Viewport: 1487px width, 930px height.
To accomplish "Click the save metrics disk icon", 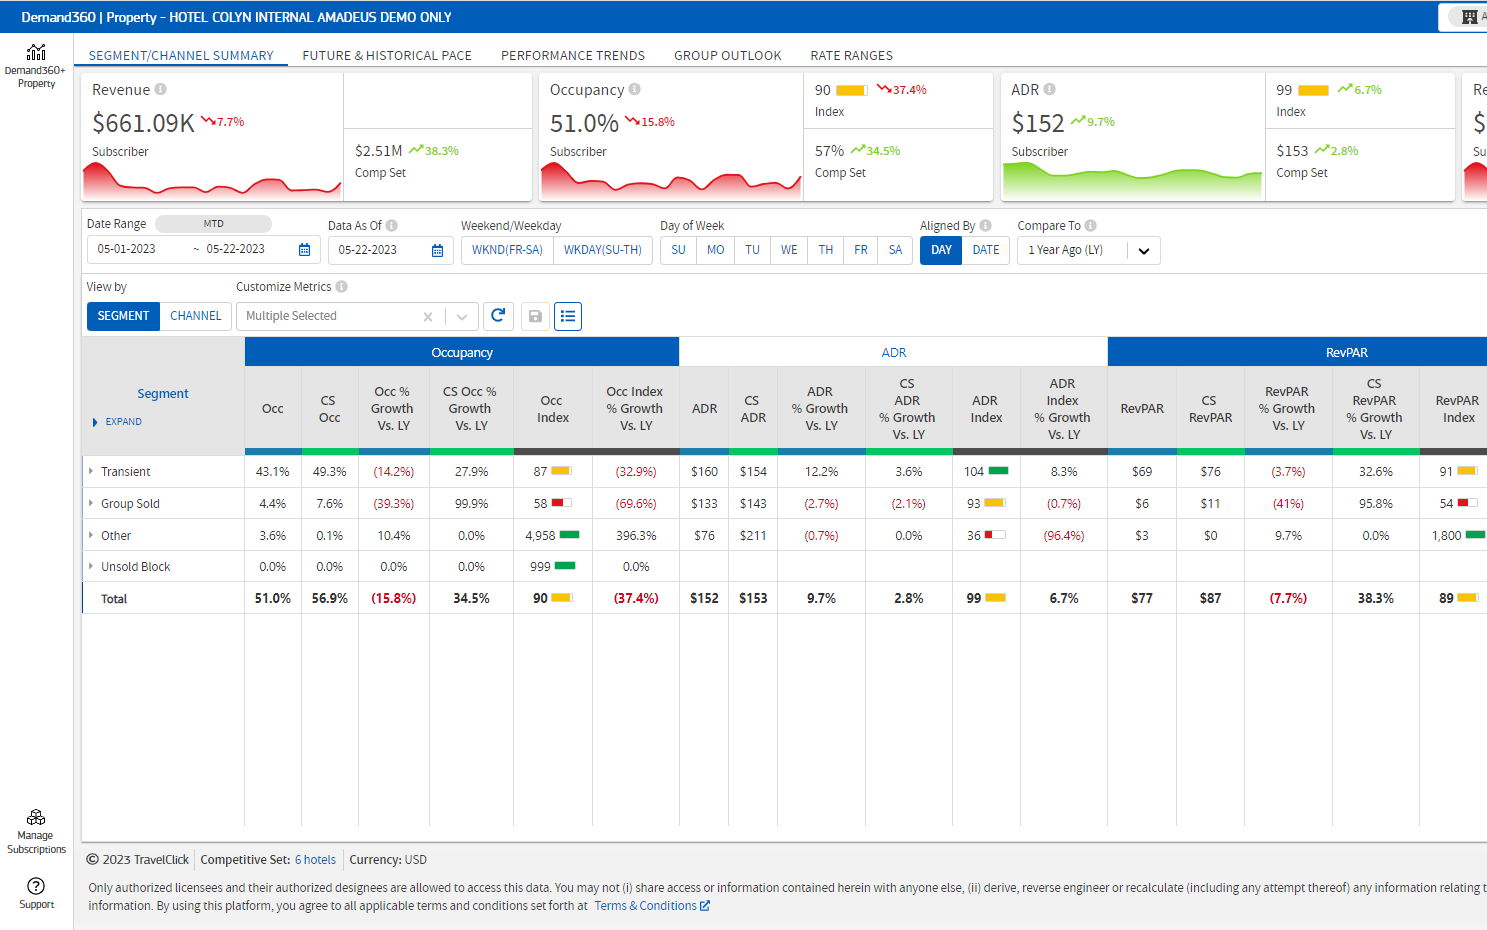I will pyautogui.click(x=535, y=316).
